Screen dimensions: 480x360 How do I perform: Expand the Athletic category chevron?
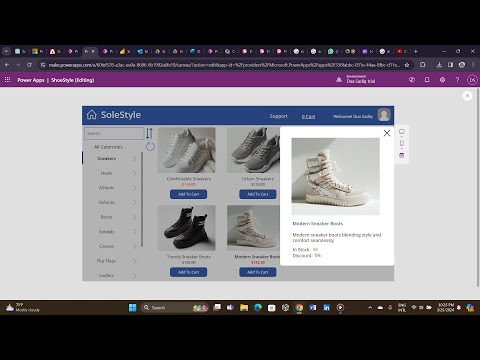click(x=134, y=188)
